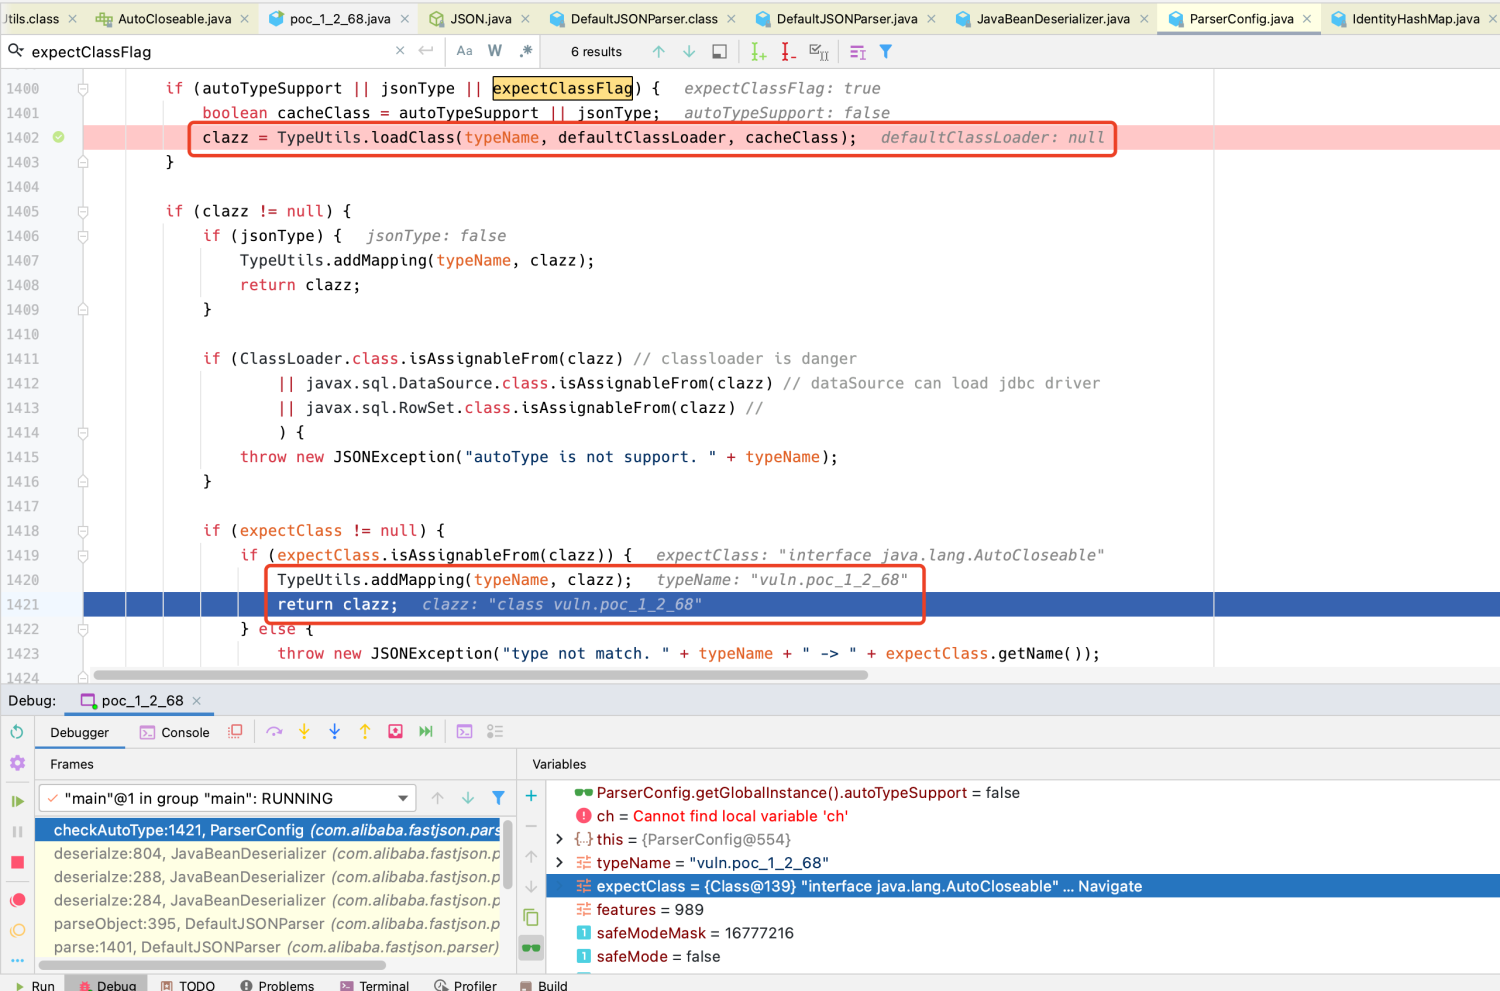Image resolution: width=1500 pixels, height=991 pixels.
Task: Go to next search occurrence
Action: [689, 51]
